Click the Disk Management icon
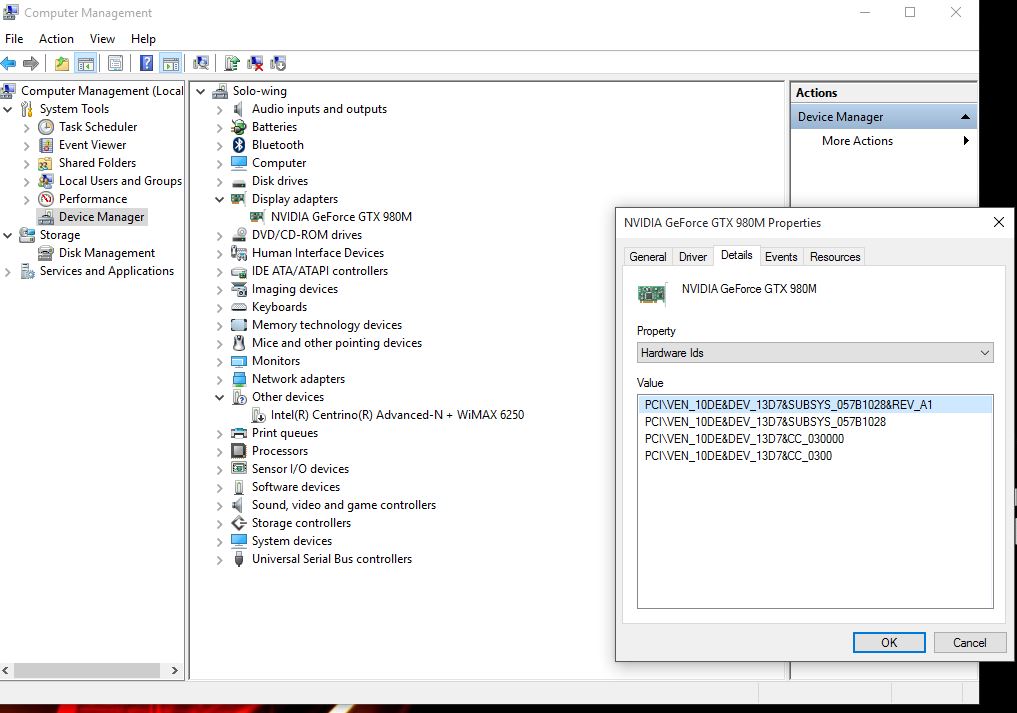1017x713 pixels. pyautogui.click(x=45, y=253)
